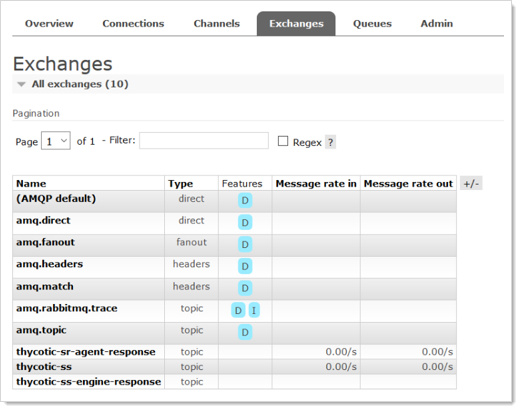The image size is (520, 410).
Task: Open the amq.headers exchange link
Action: (50, 264)
